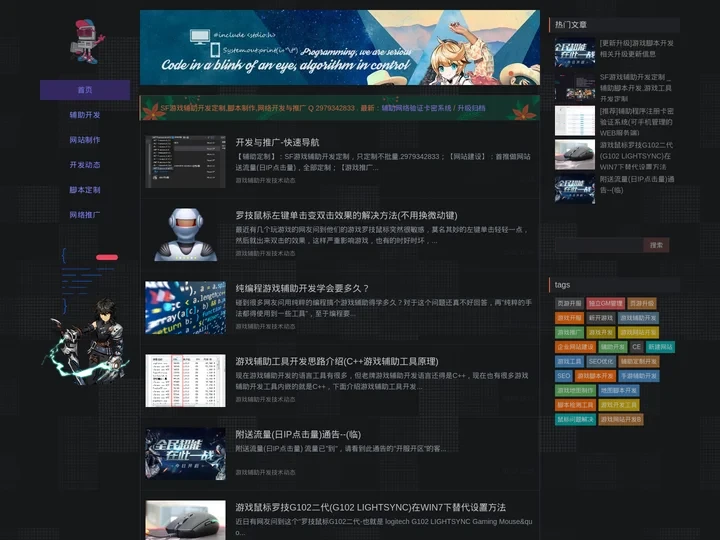Select the 鼠标问题解决 tag

point(575,419)
